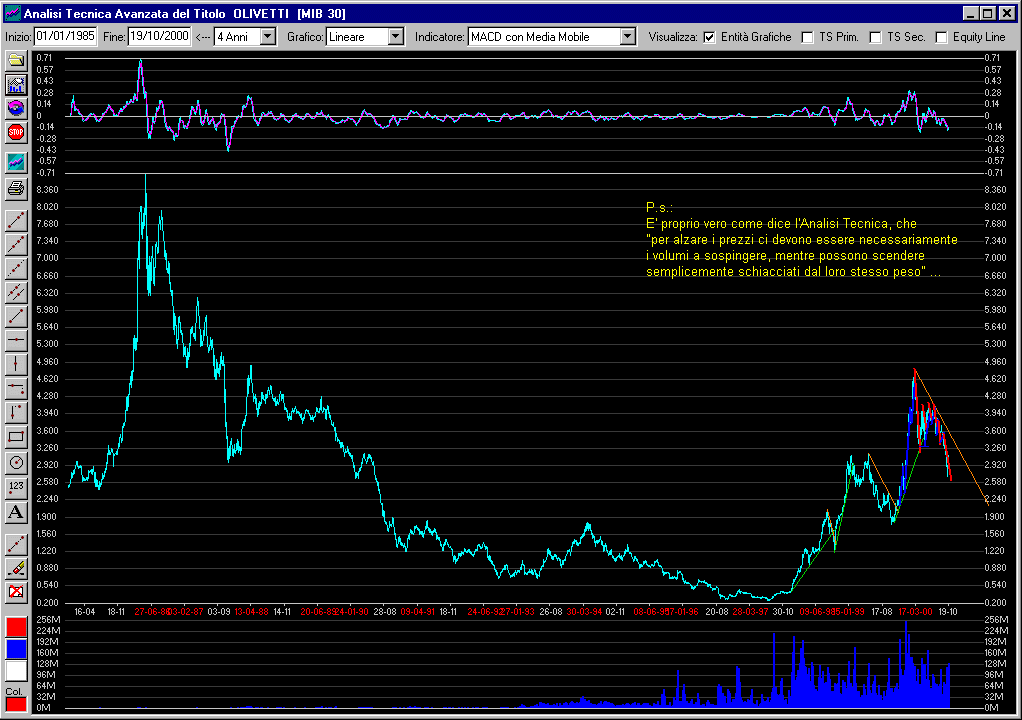The image size is (1022, 720).
Task: Click the 30-03-94 red date label
Action: point(584,612)
